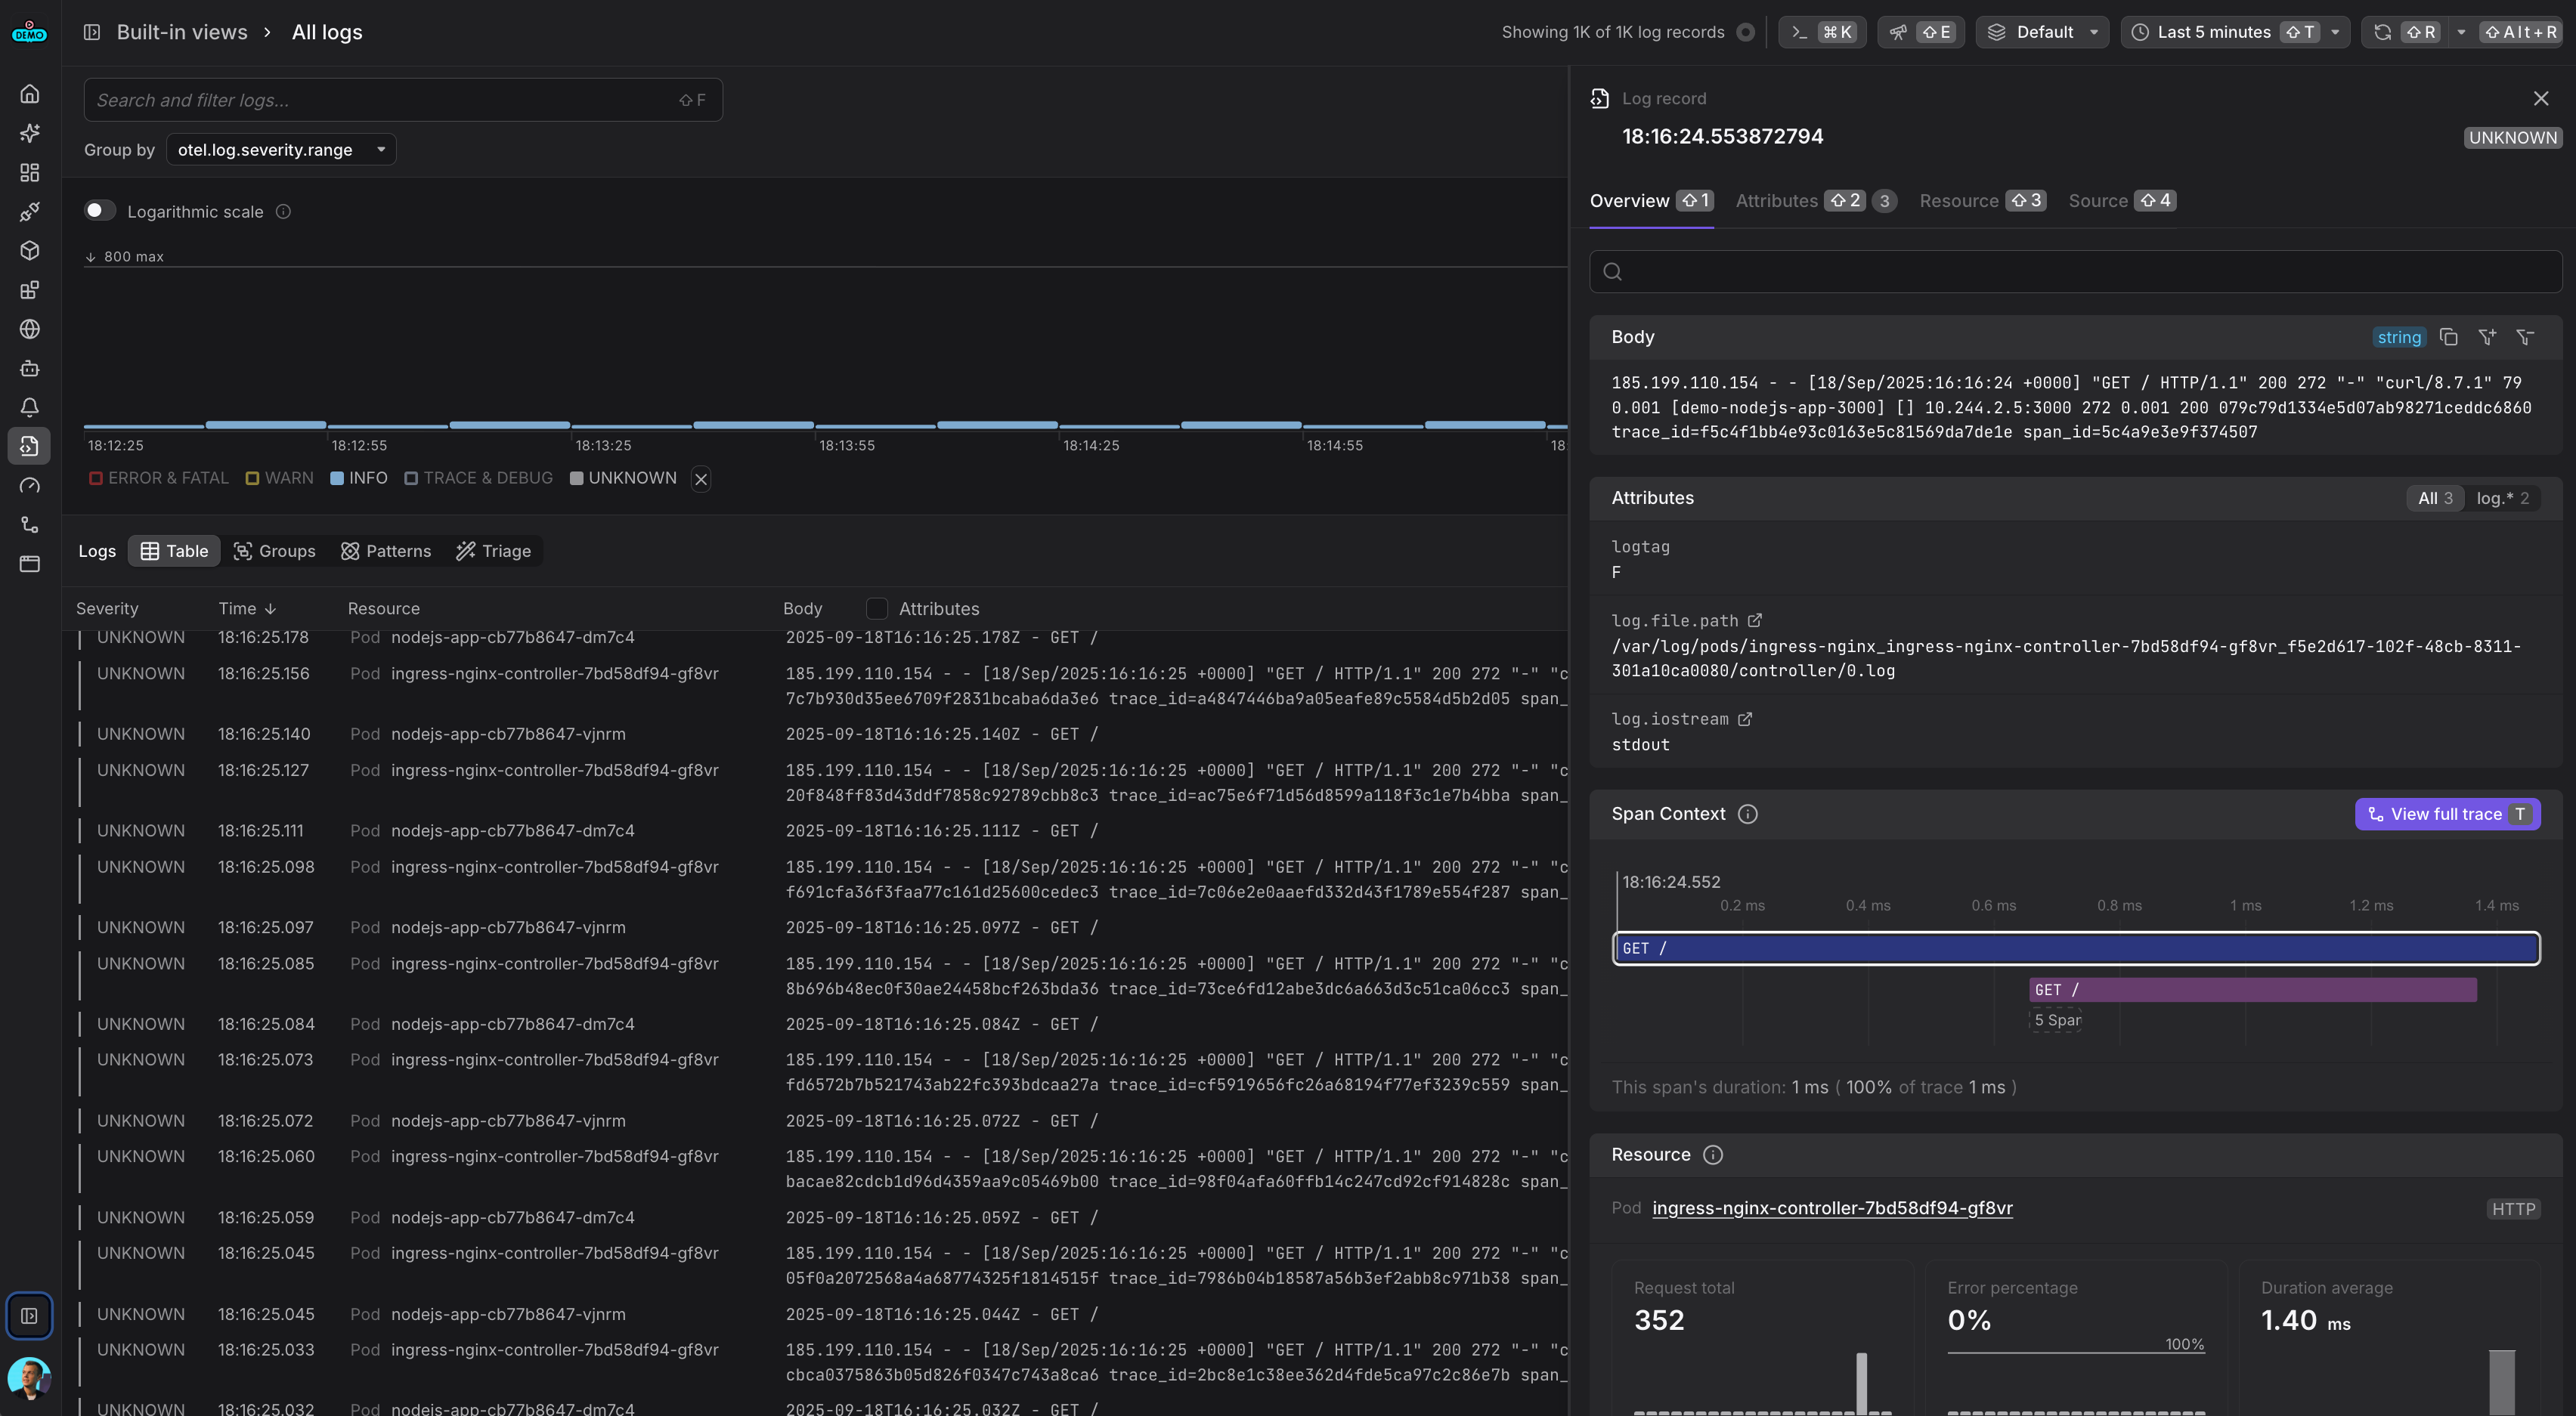Click View full trace button

click(x=2447, y=814)
